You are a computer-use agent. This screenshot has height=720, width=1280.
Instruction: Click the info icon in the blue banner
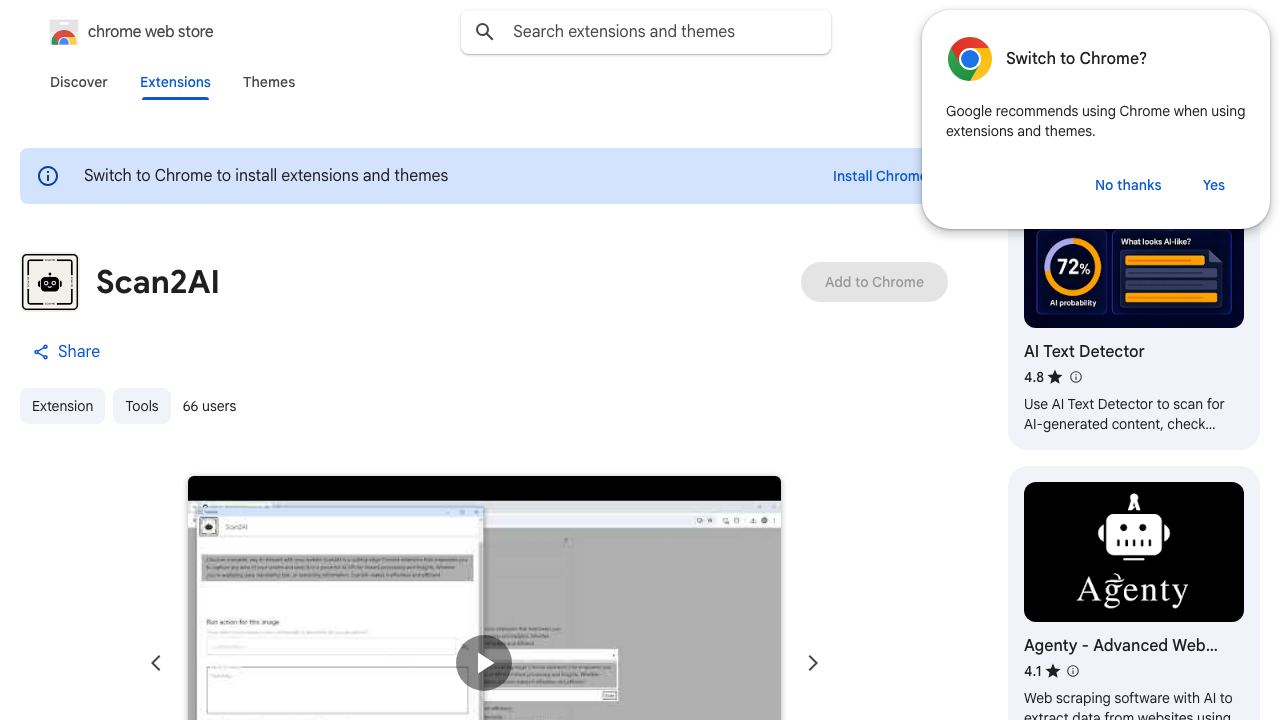point(48,176)
